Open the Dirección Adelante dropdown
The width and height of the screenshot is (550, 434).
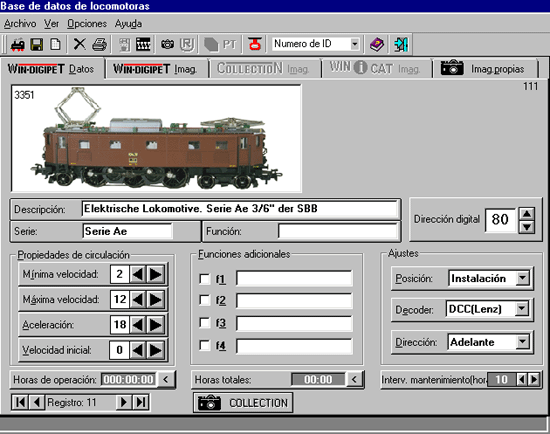(522, 341)
